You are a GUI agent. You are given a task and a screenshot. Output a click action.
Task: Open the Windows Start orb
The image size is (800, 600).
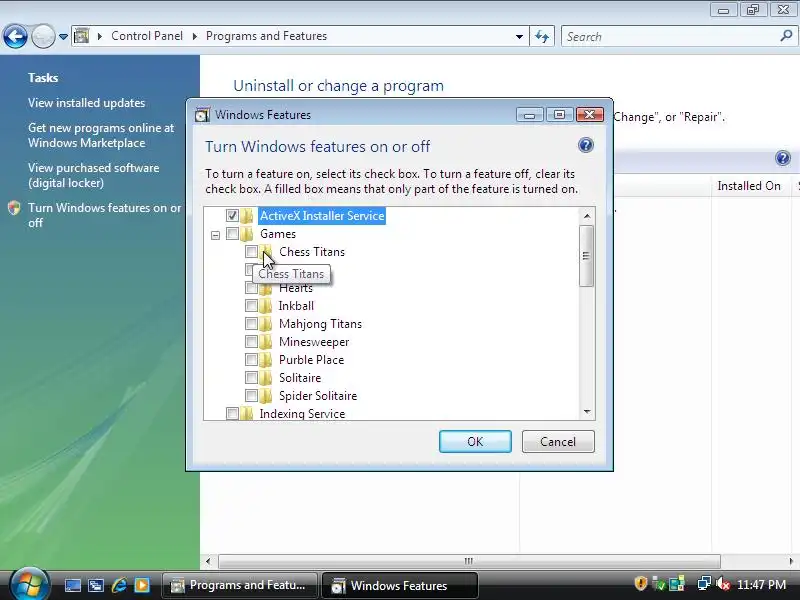(x=28, y=584)
